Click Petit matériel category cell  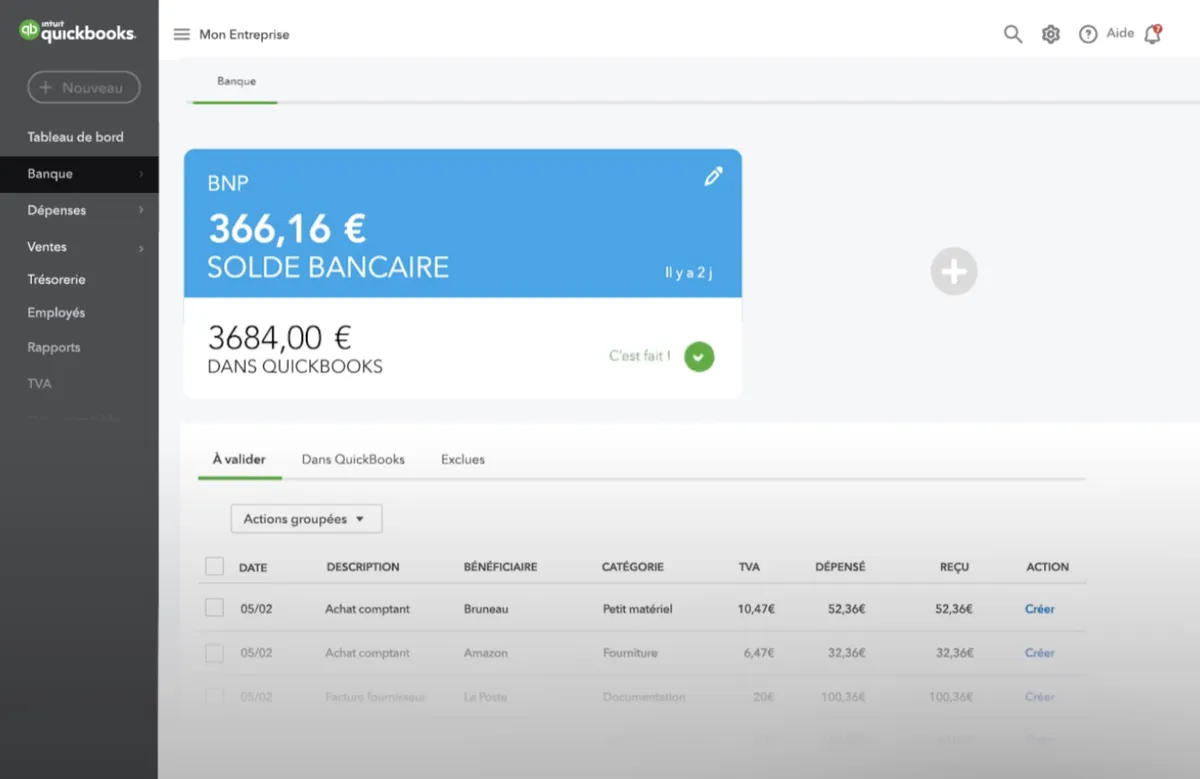click(x=638, y=609)
